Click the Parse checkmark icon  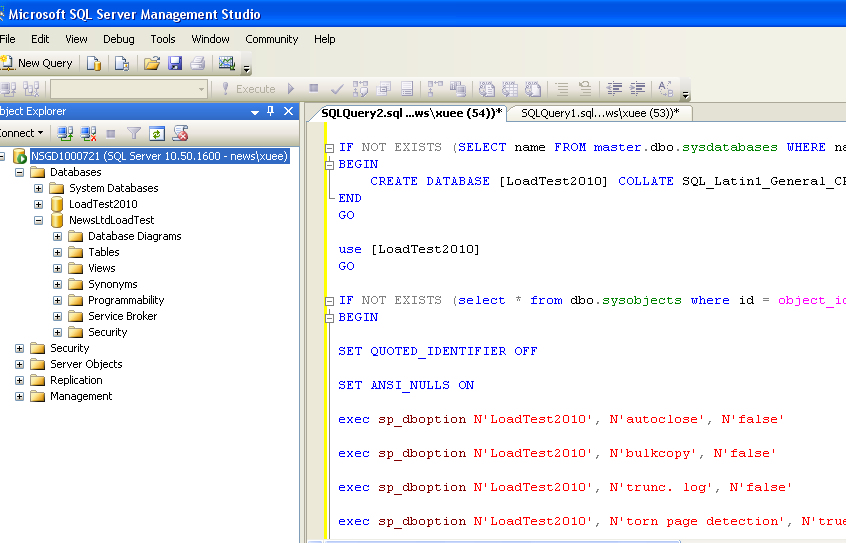coord(337,89)
